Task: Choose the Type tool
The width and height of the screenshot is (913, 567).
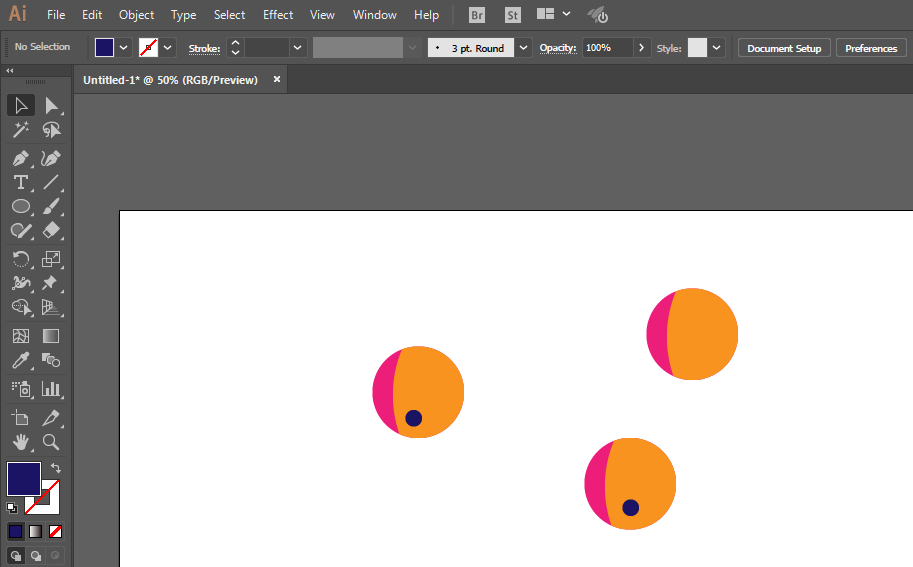Action: pyautogui.click(x=21, y=183)
